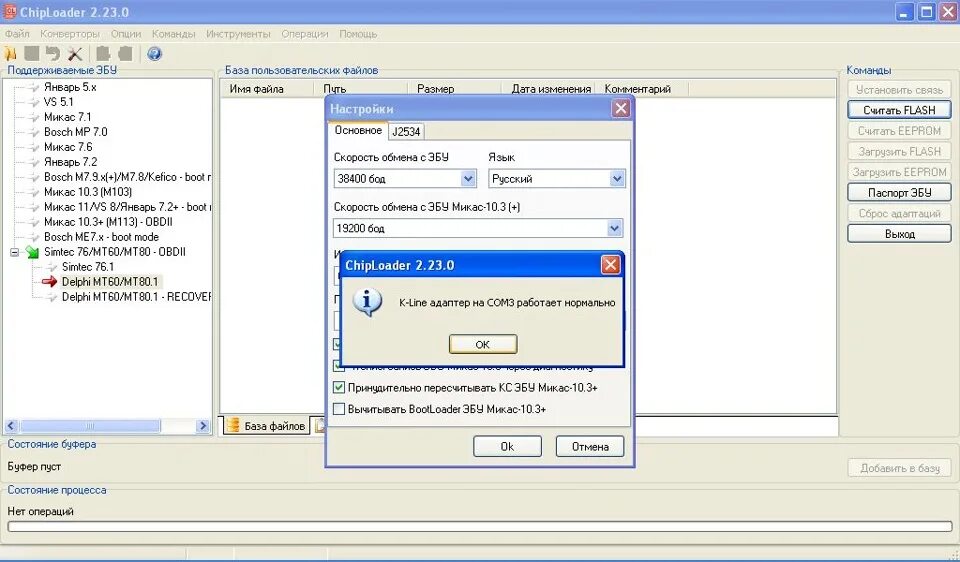
Task: Open the Инструменты menu
Action: tap(238, 34)
